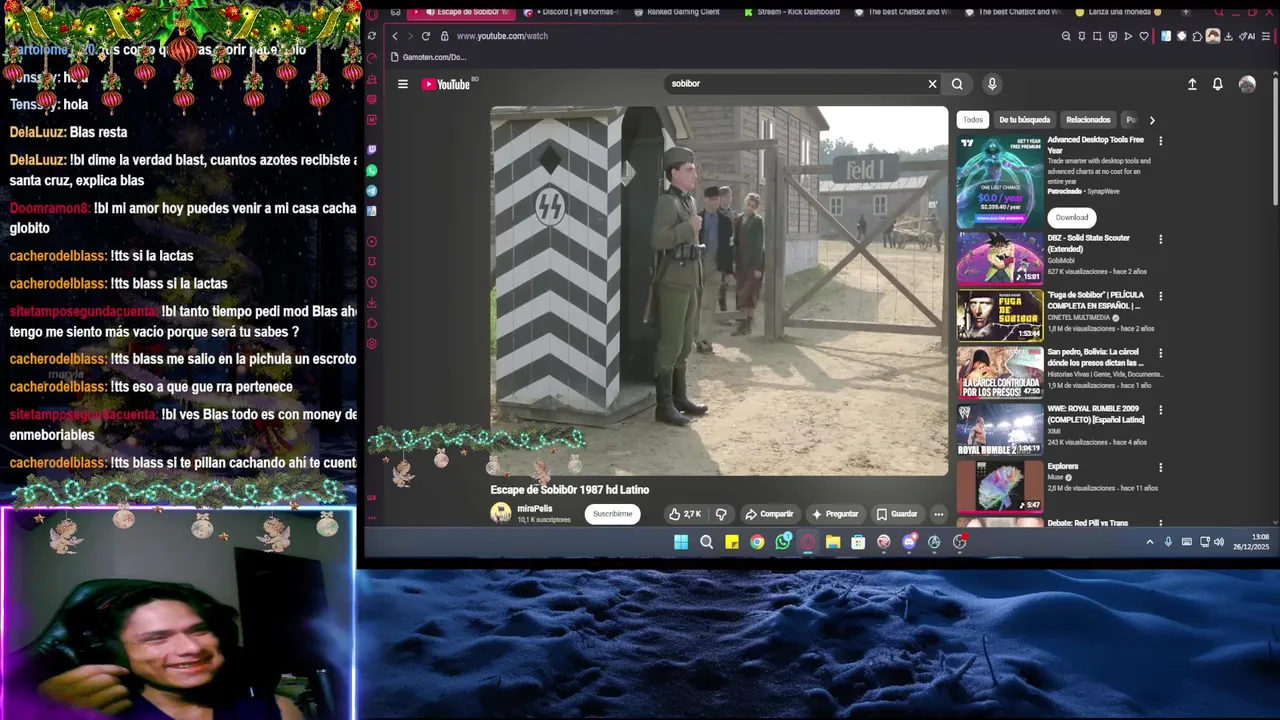The image size is (1280, 720).
Task: Switch to Lanza una moneda tab
Action: (1118, 12)
